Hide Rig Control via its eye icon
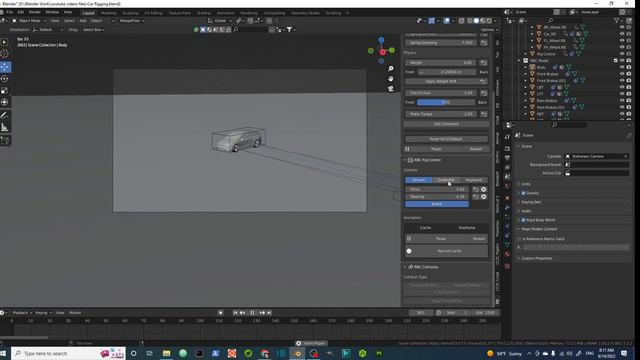Screen dimensions: 640x360 622,54
